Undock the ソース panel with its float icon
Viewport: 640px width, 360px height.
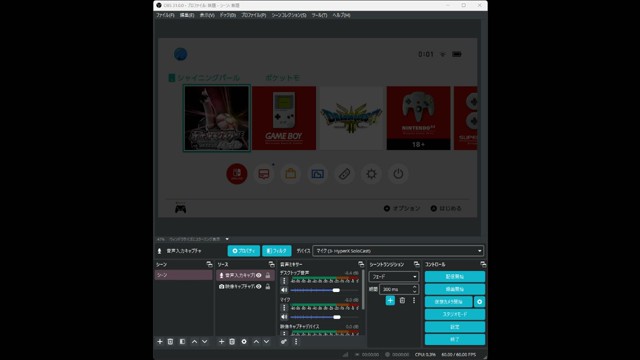tap(271, 264)
